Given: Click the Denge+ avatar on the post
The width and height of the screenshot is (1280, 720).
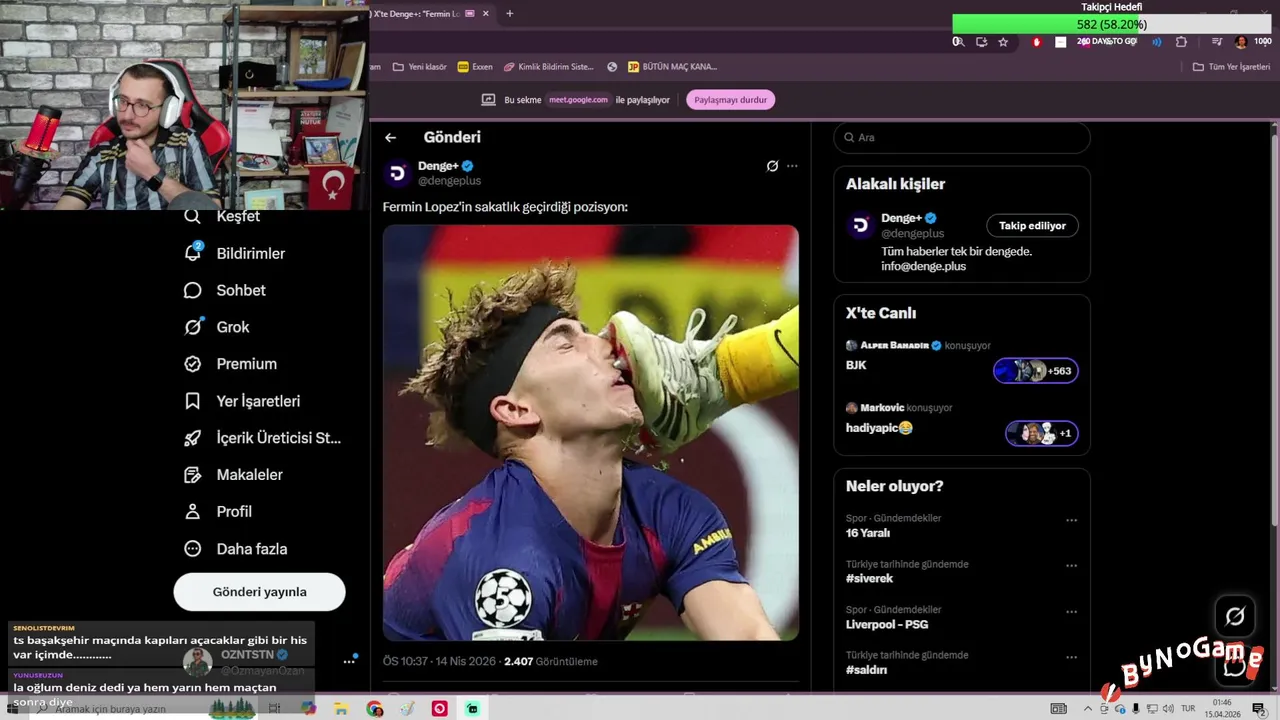Looking at the screenshot, I should [x=398, y=173].
